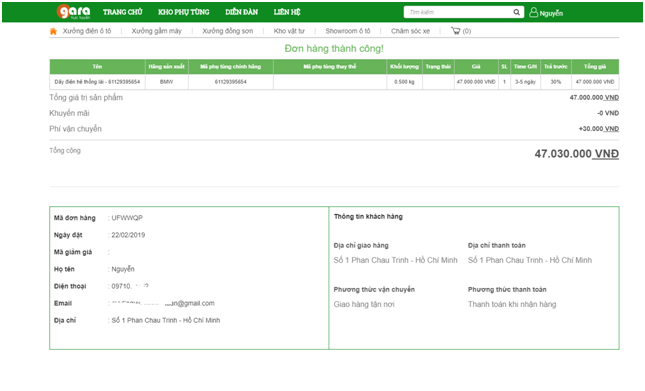Viewport: 645px width, 391px height.
Task: Click the 47.030.000 VNĐ grand total
Action: pos(577,154)
